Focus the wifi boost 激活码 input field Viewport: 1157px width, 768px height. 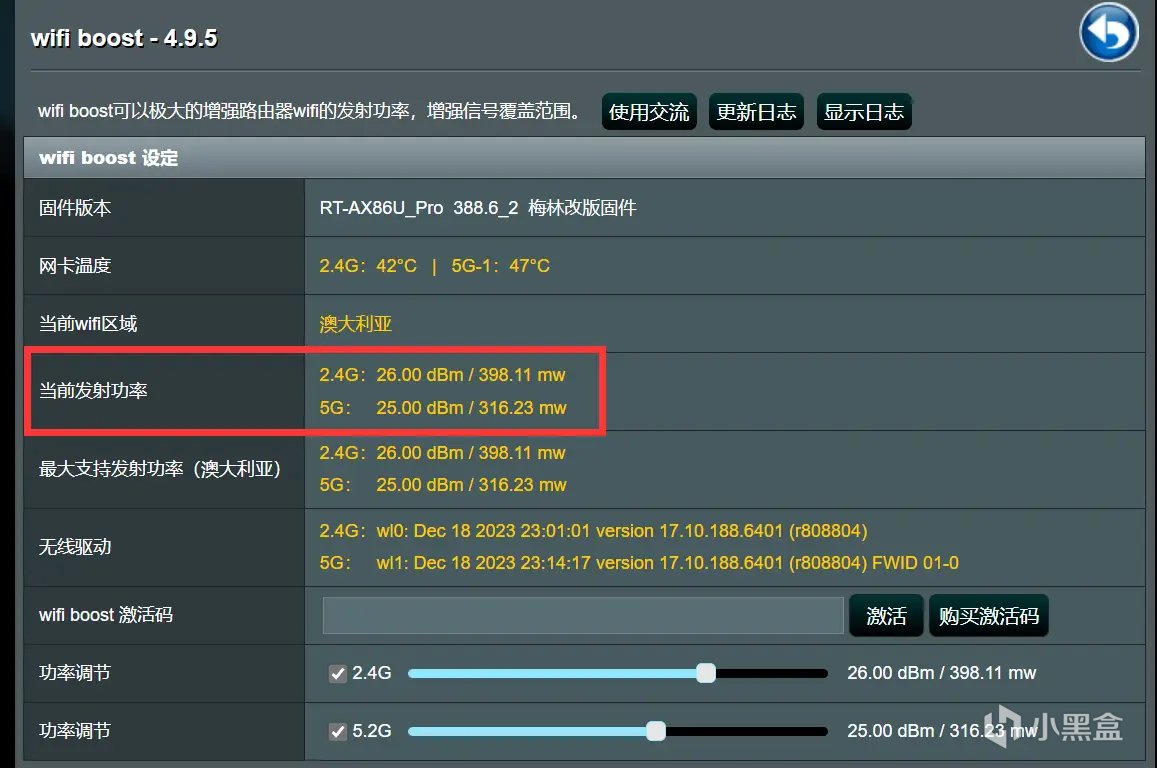(583, 615)
